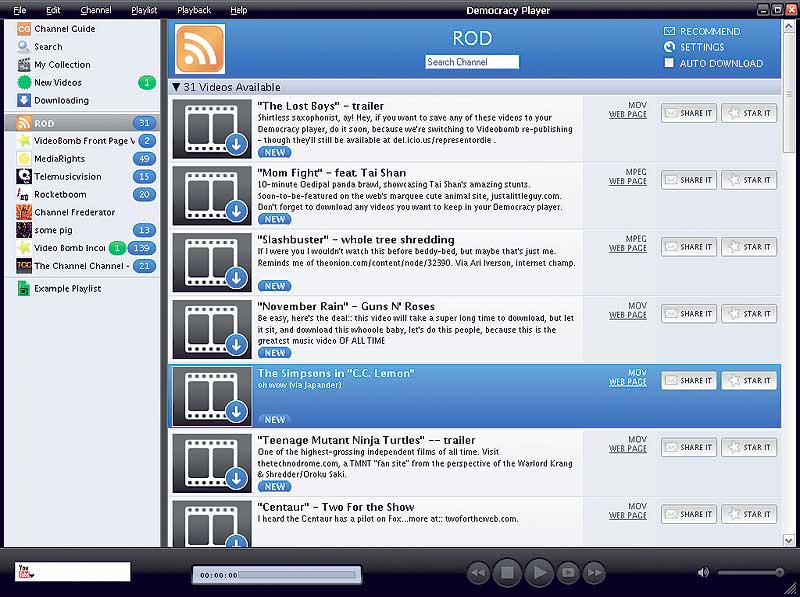800x597 pixels.
Task: Click the YouTube logo box at bottom left
Action: coord(72,572)
